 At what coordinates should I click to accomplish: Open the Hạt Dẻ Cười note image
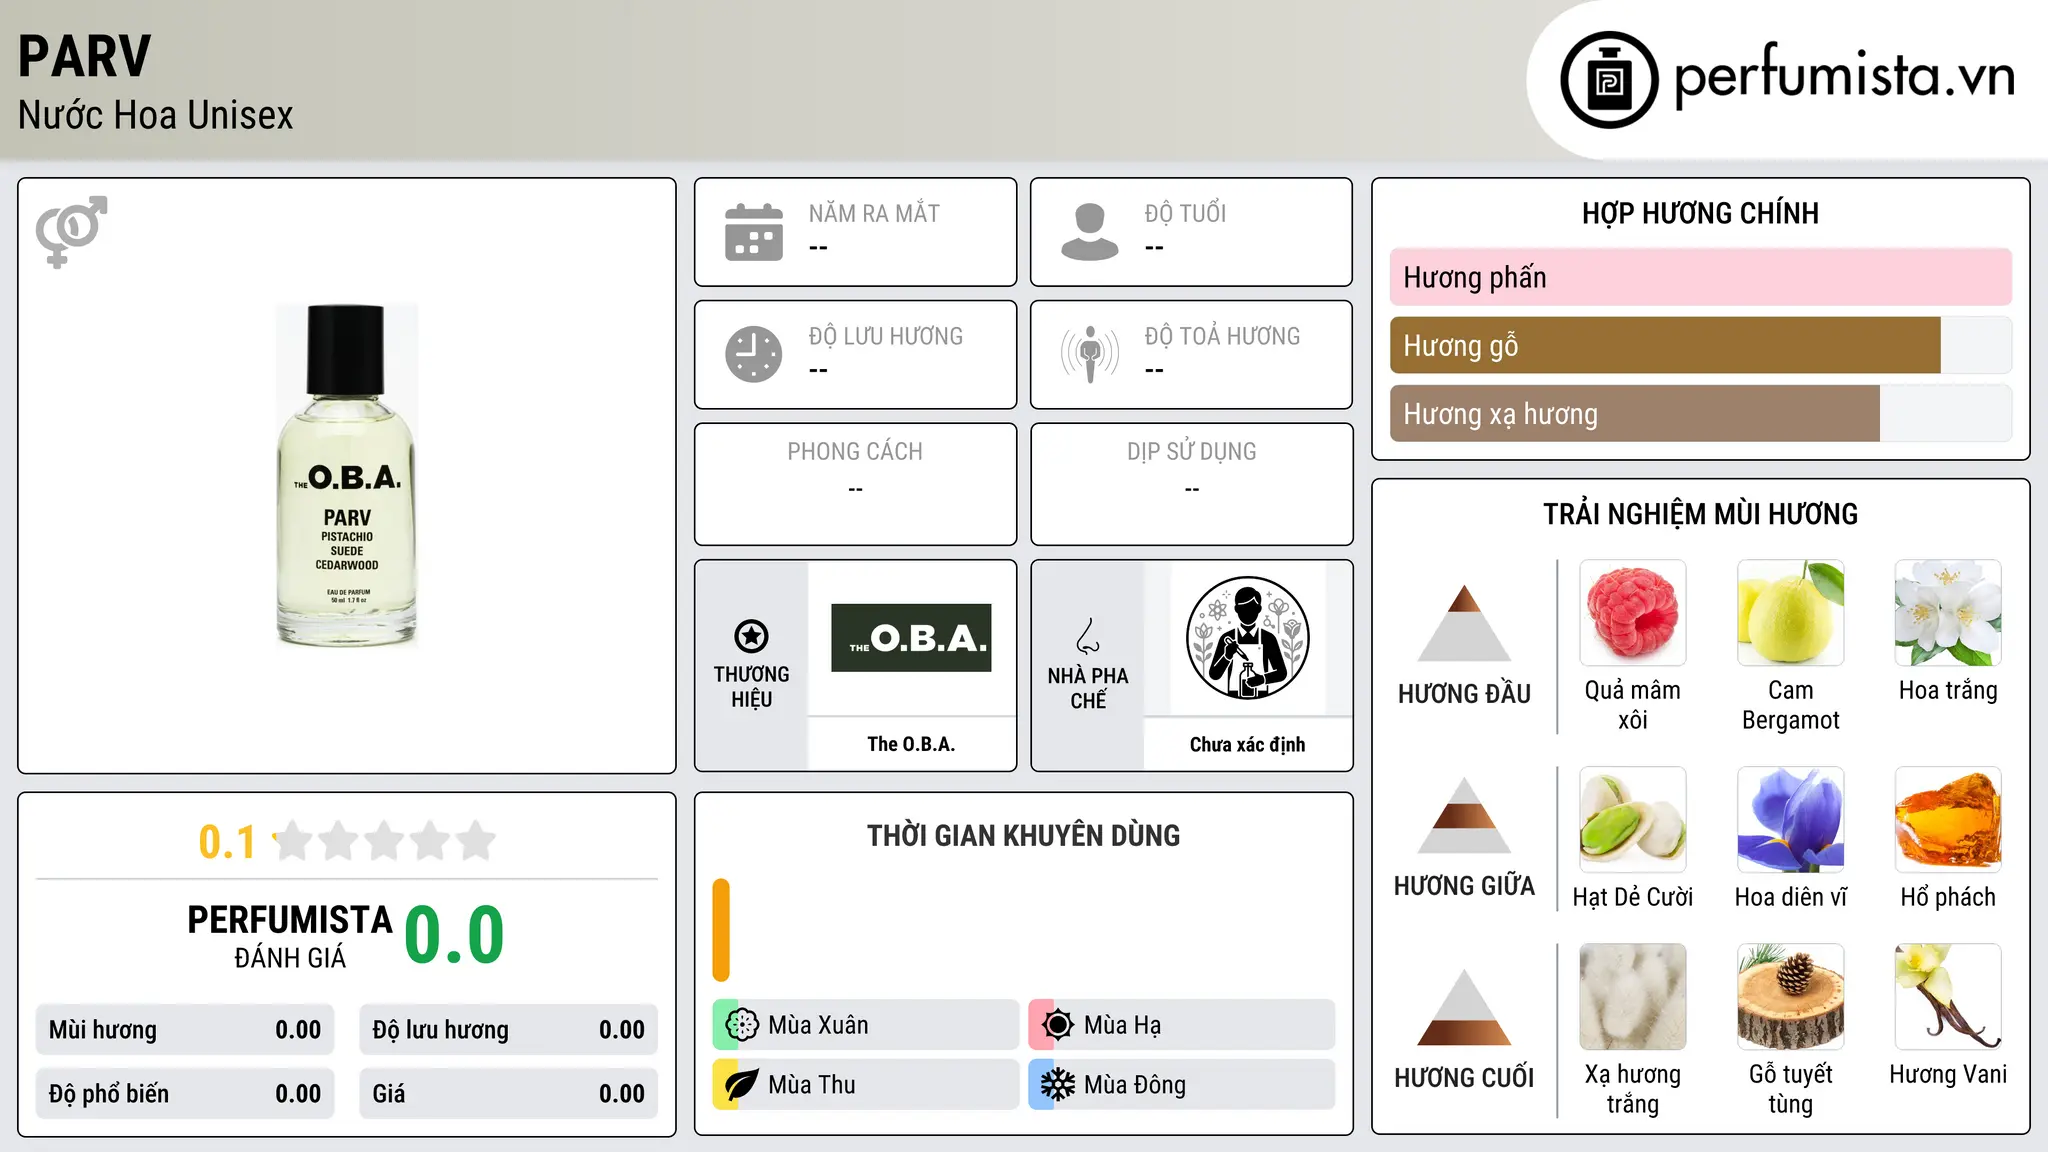click(x=1633, y=820)
